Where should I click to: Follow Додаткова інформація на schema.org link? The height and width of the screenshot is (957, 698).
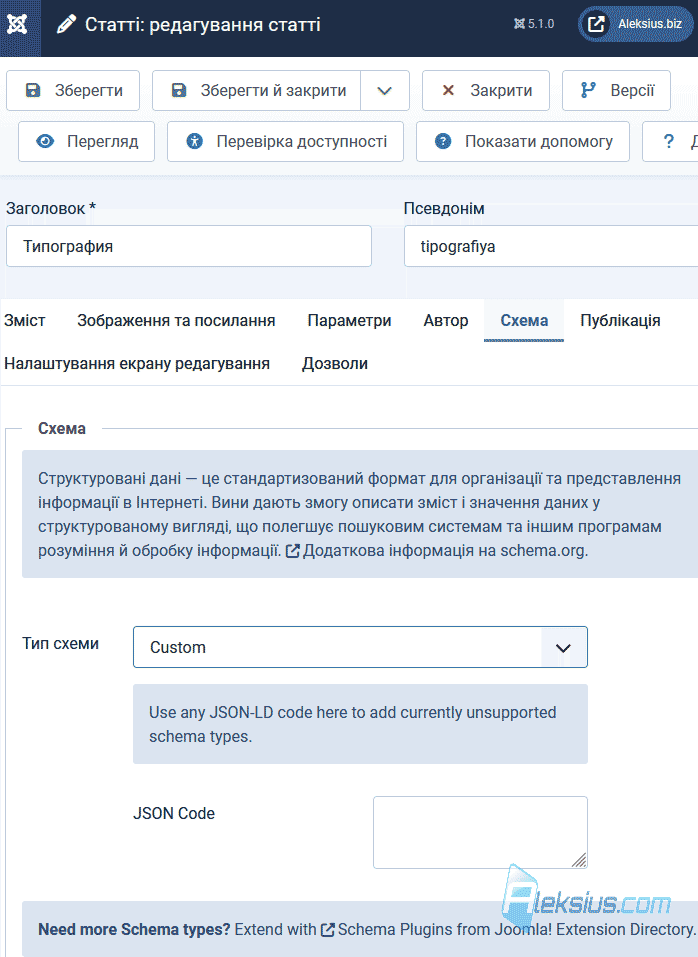coord(437,551)
